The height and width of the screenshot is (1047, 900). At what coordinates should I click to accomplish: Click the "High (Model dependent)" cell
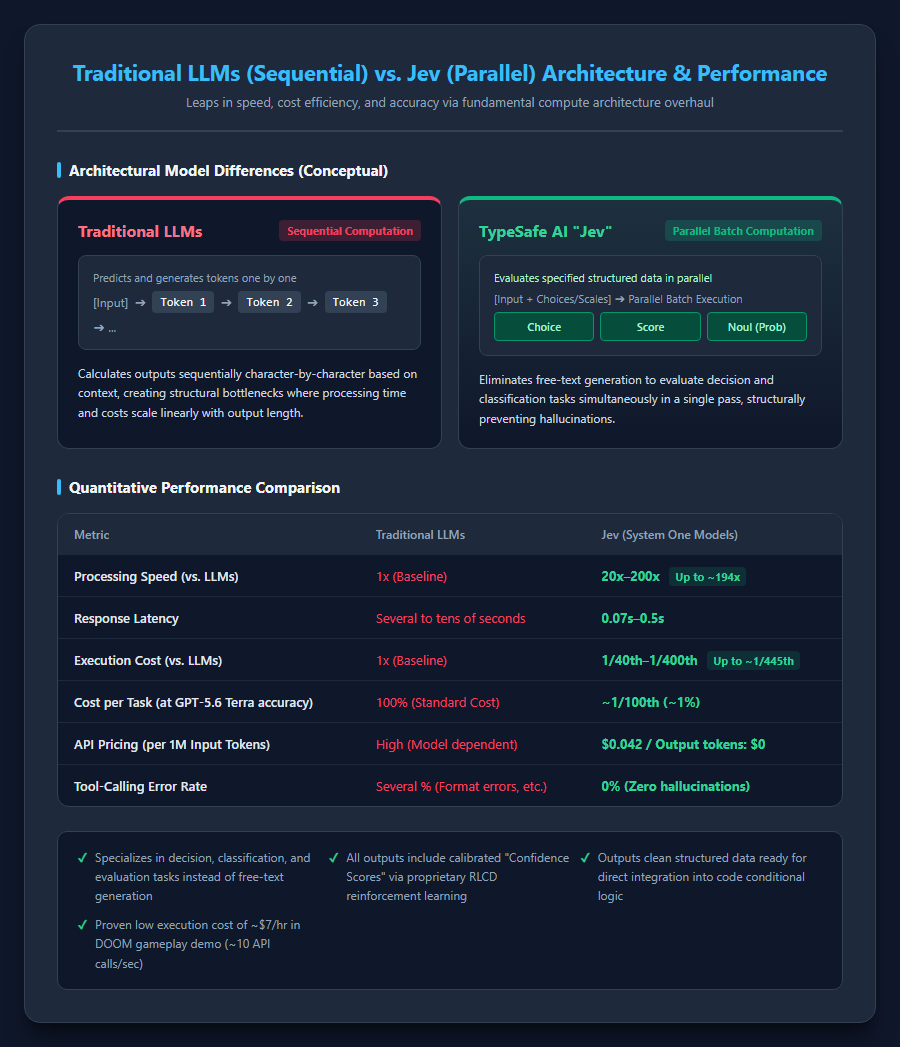pos(447,745)
